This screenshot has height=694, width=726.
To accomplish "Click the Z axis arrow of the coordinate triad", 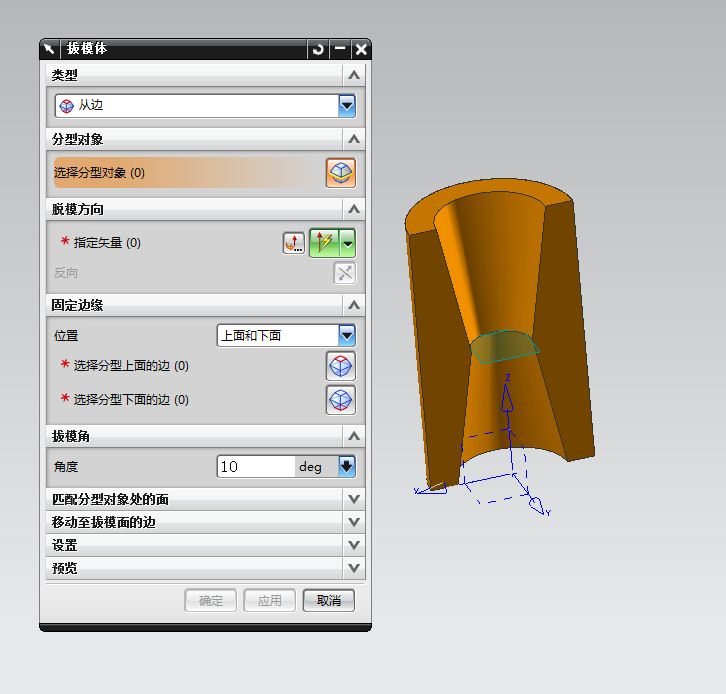I will pos(507,399).
